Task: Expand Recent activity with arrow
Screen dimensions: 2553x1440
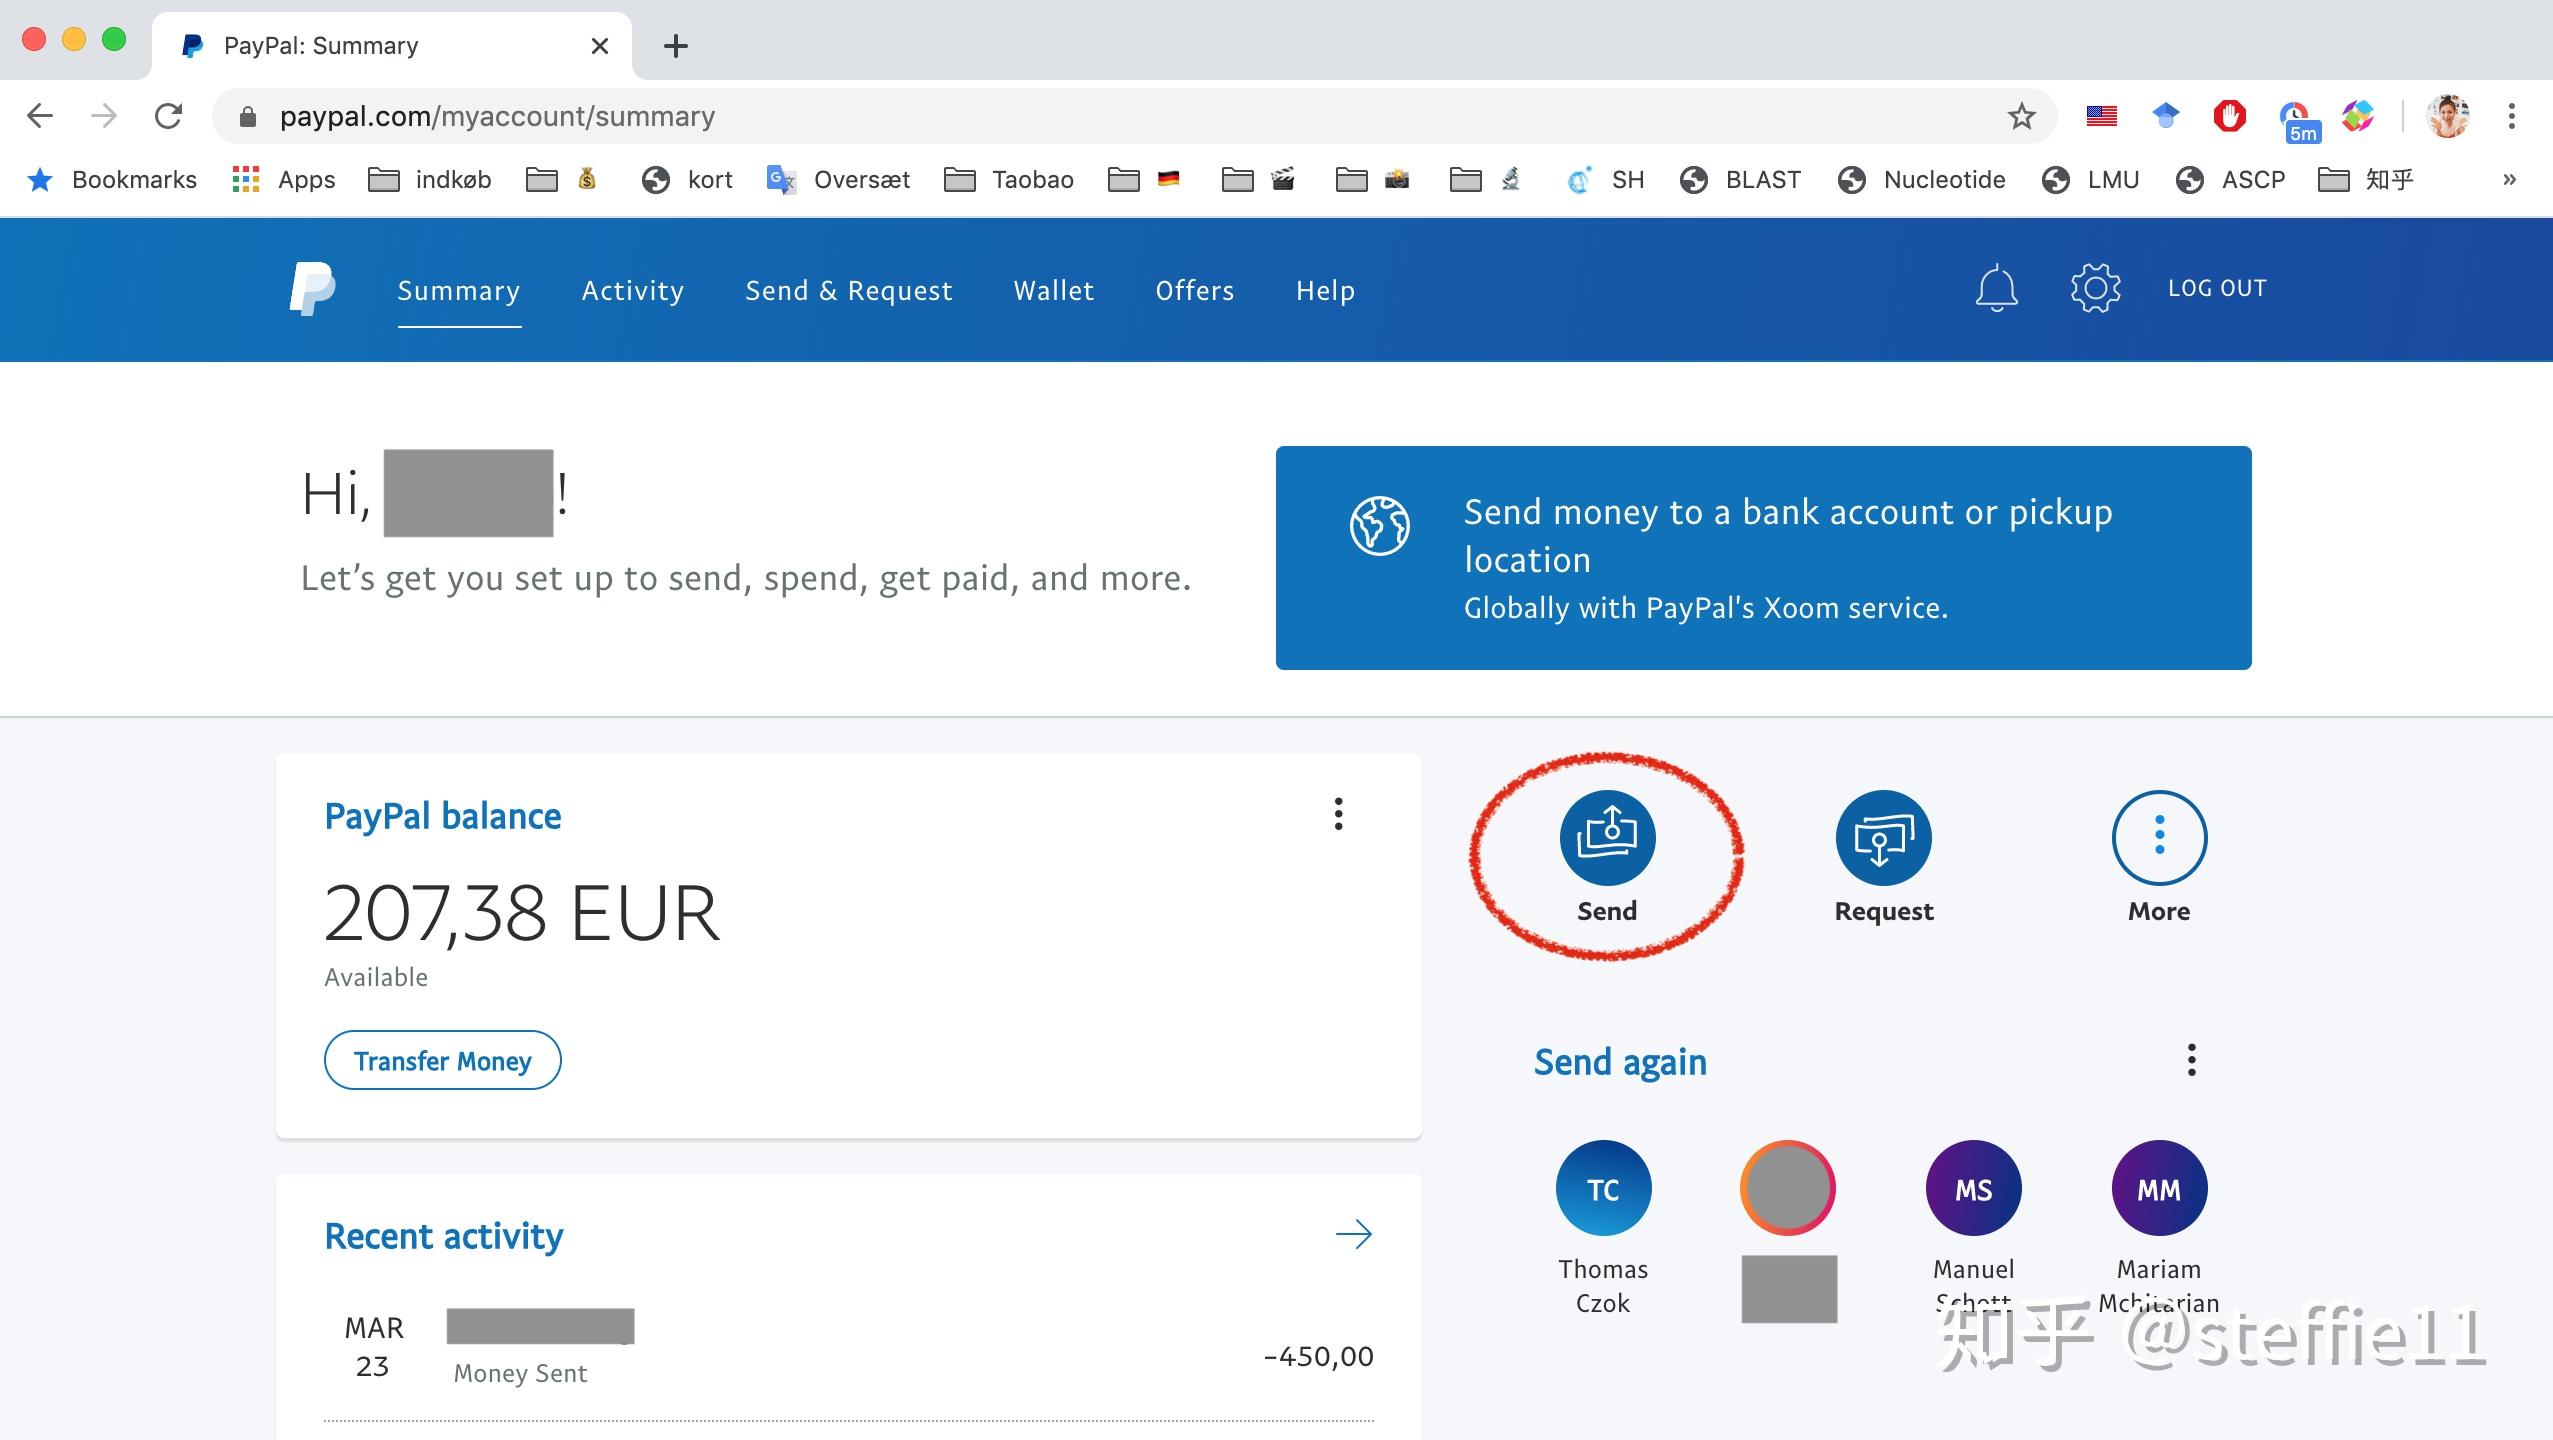Action: pos(1354,1234)
